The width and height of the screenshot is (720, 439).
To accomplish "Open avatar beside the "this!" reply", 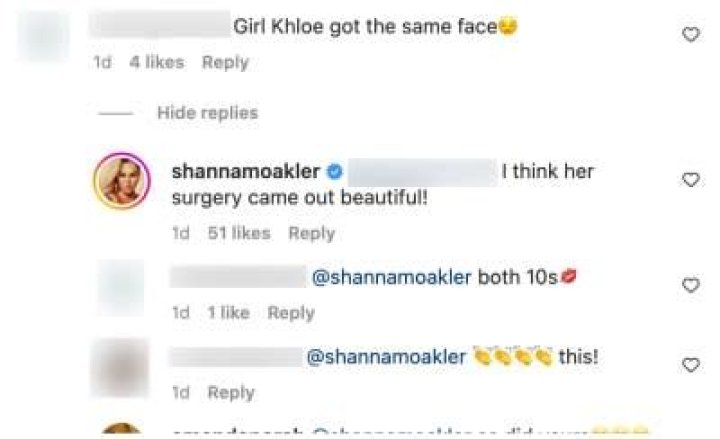I will point(120,367).
